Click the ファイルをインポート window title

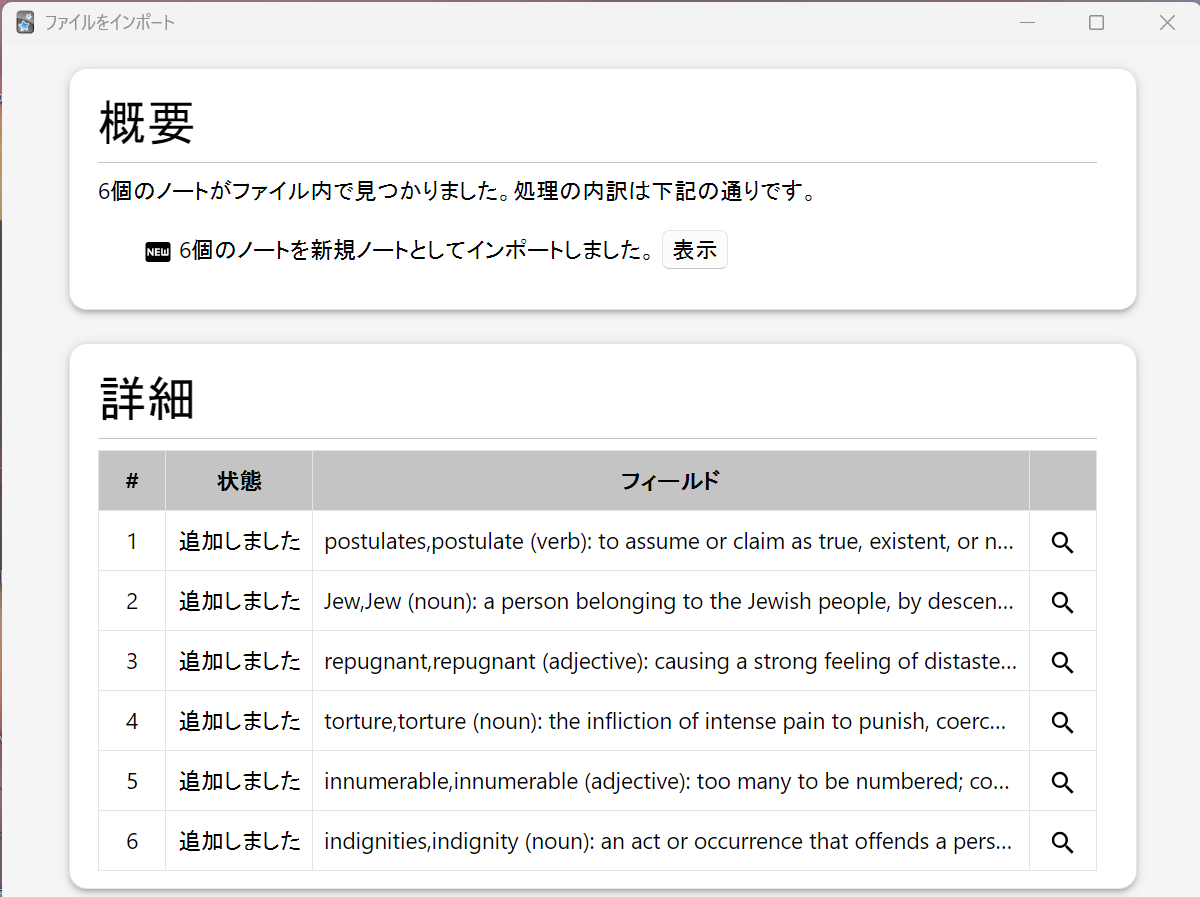tap(110, 22)
